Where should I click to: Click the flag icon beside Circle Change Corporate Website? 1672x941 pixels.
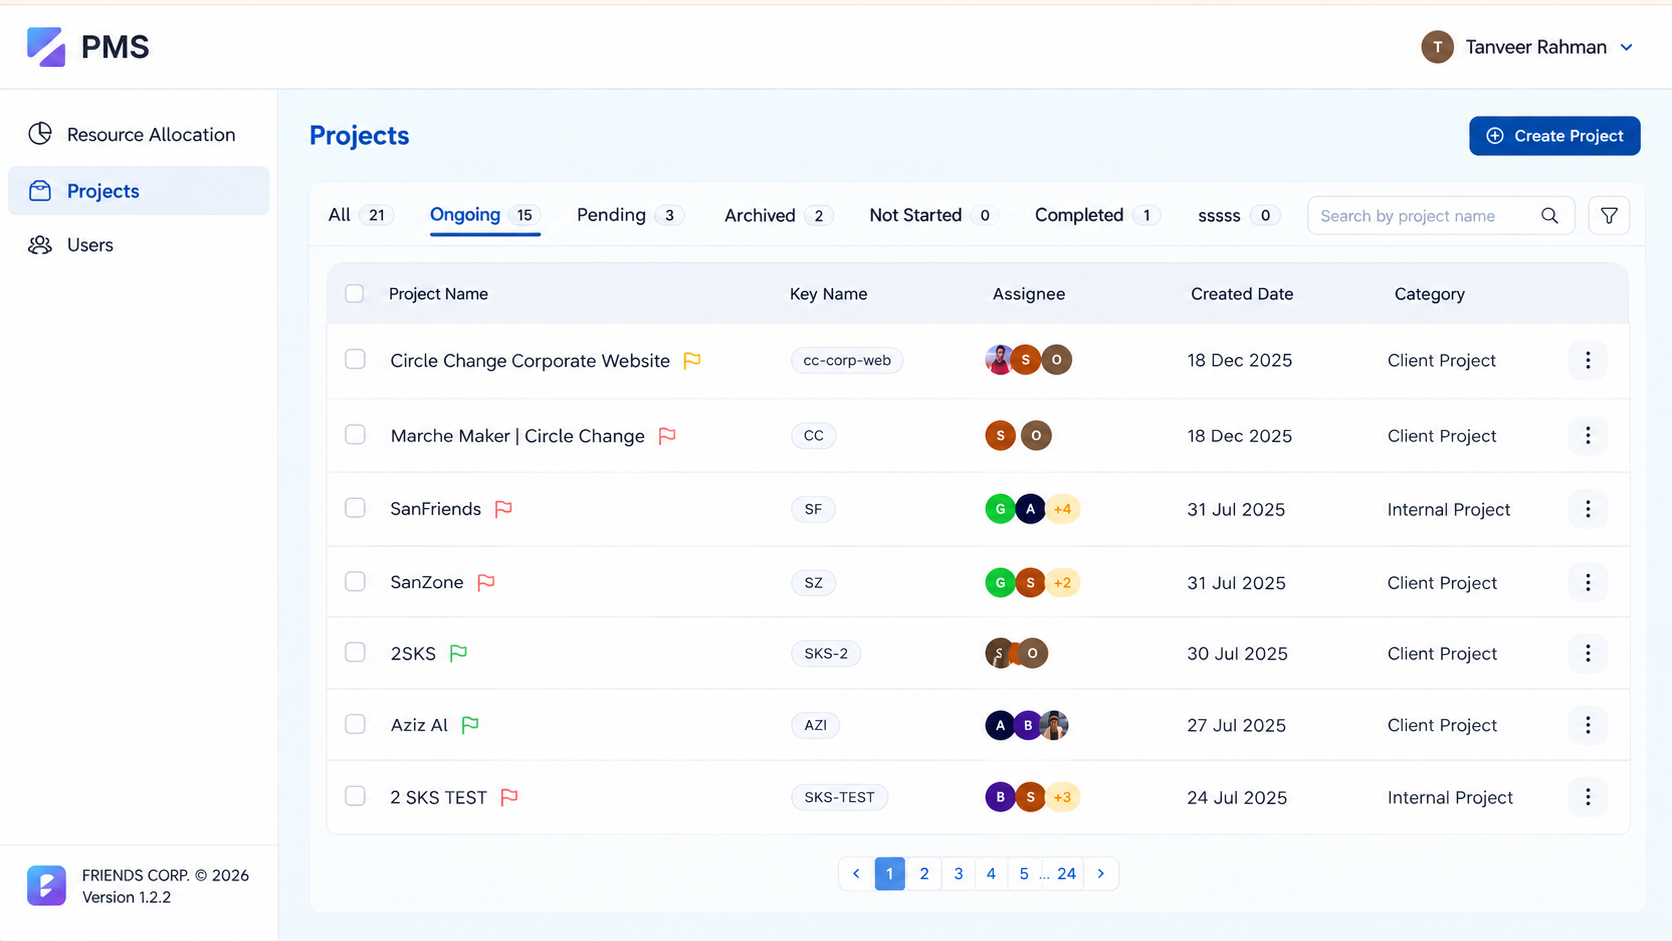[692, 360]
